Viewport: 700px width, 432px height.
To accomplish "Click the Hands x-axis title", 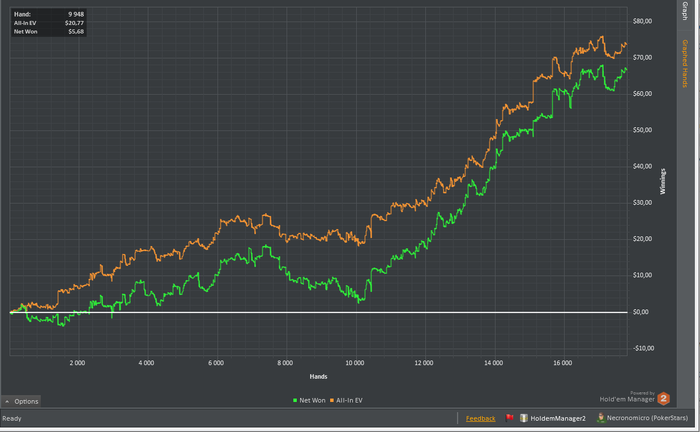I will 318,377.
